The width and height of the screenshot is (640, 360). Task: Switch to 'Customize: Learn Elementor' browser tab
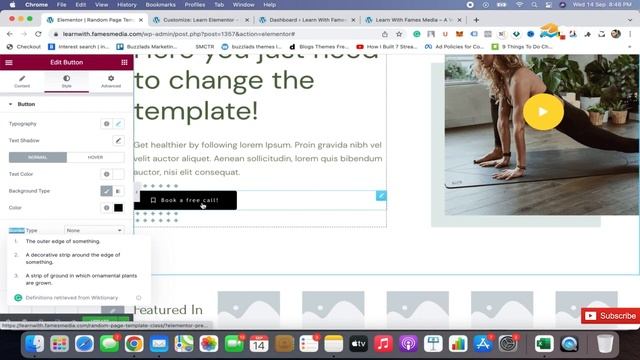click(199, 20)
